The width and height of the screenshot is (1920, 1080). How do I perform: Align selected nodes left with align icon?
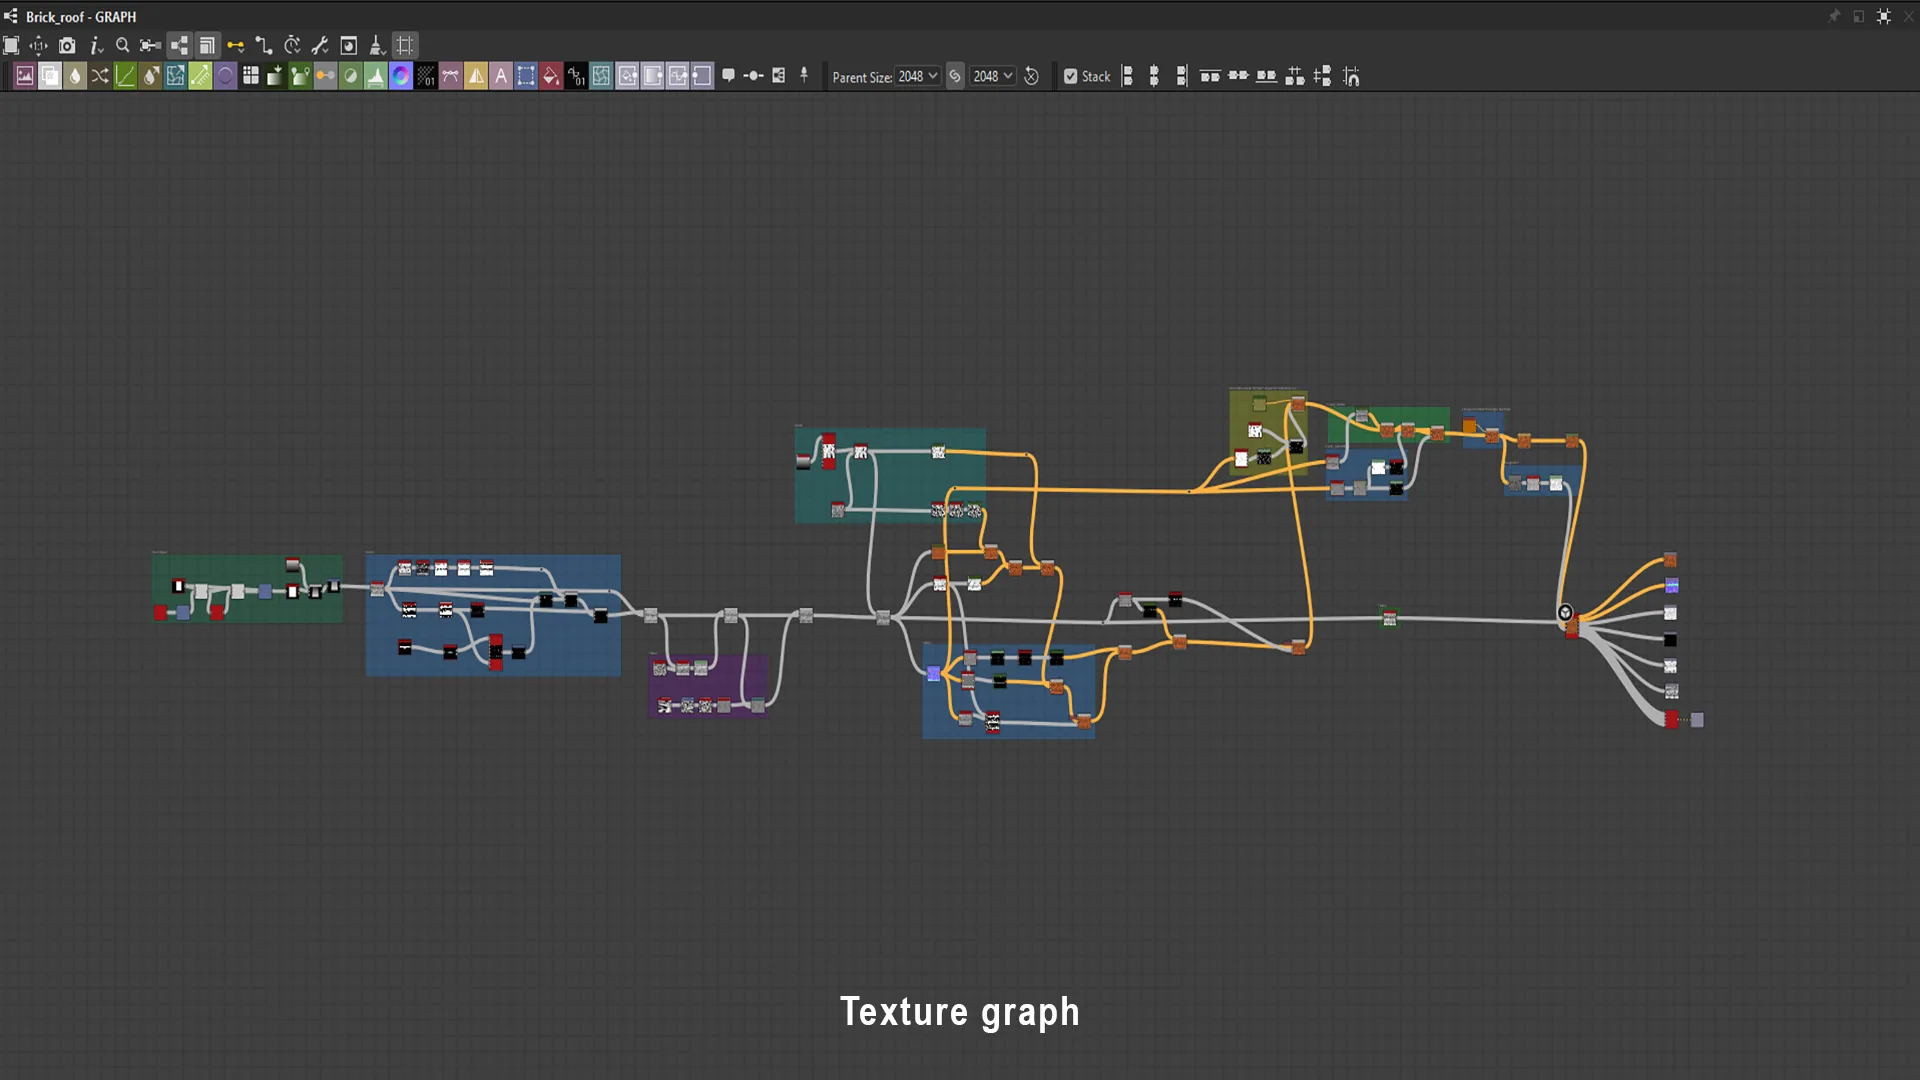click(1127, 76)
